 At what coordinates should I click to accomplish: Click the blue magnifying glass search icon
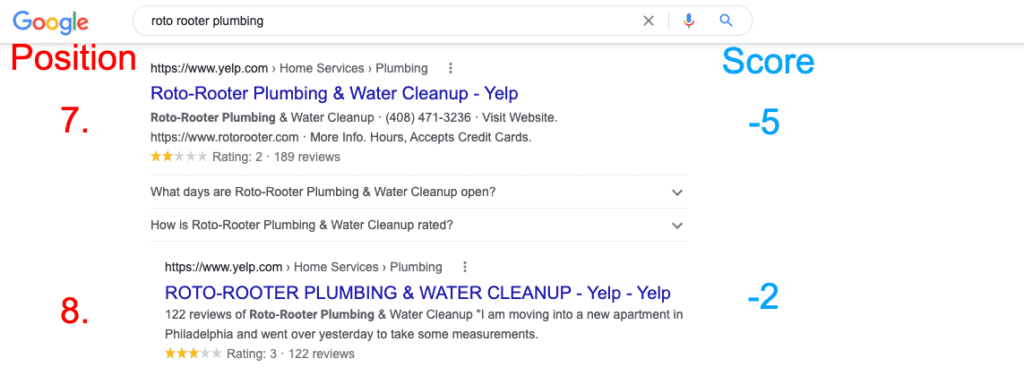[726, 21]
